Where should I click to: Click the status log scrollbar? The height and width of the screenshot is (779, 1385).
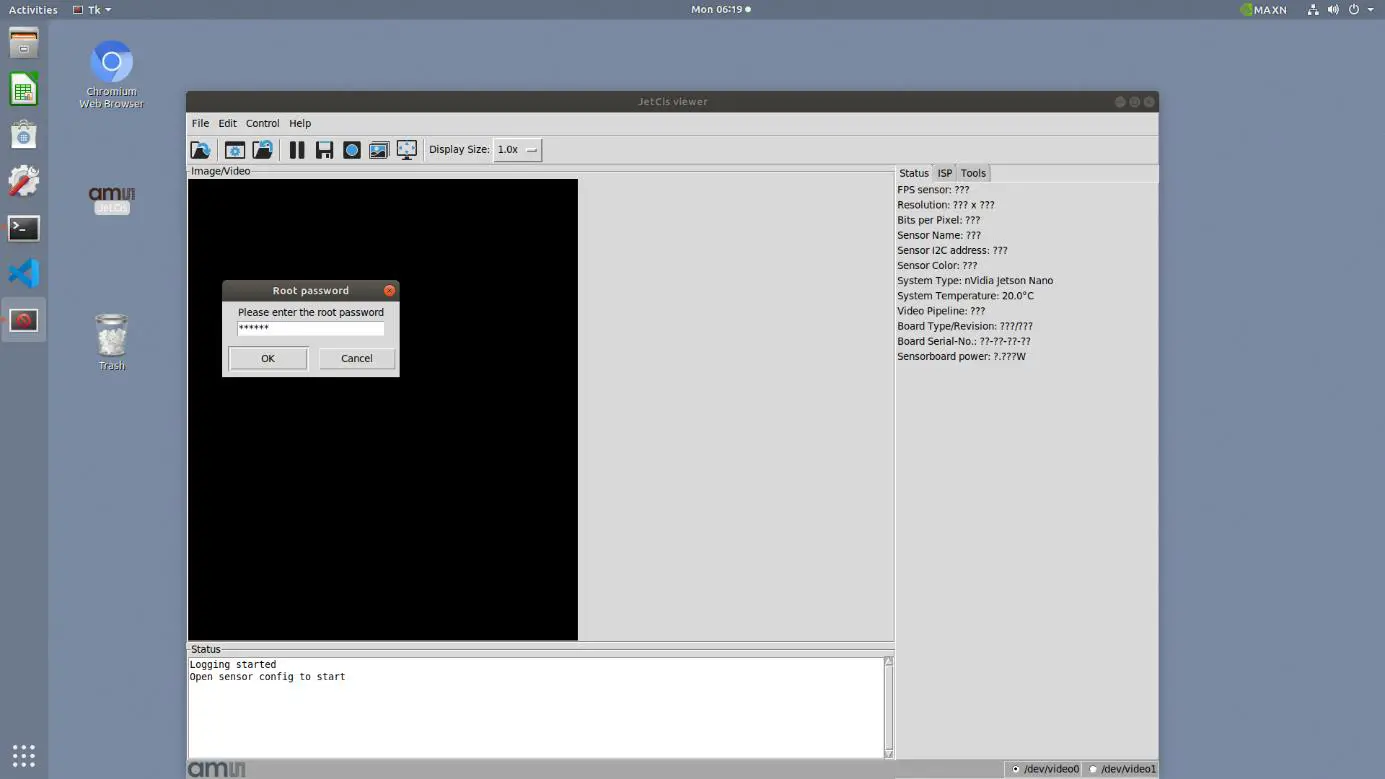888,707
